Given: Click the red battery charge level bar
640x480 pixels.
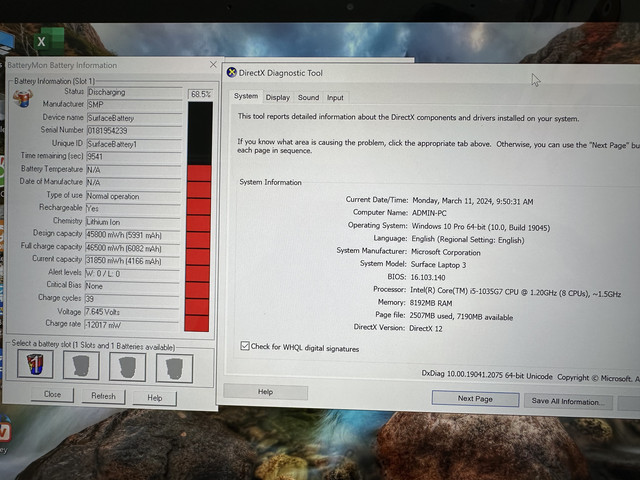Looking at the screenshot, I should [198, 248].
